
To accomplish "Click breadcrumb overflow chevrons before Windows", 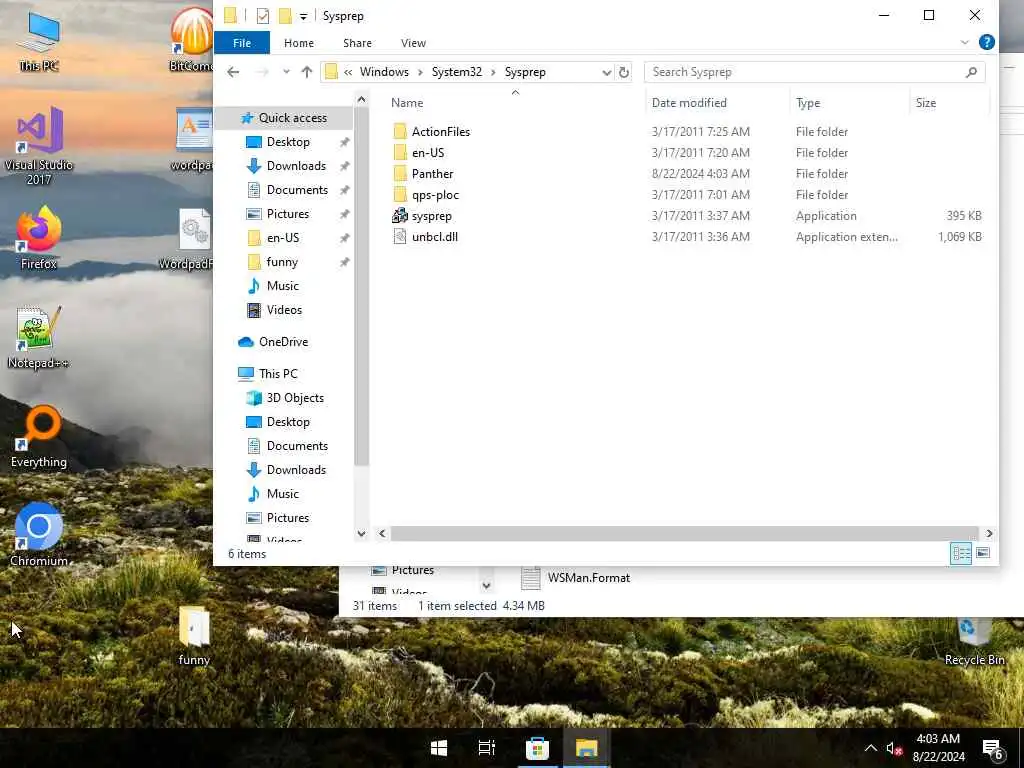I will pyautogui.click(x=348, y=72).
